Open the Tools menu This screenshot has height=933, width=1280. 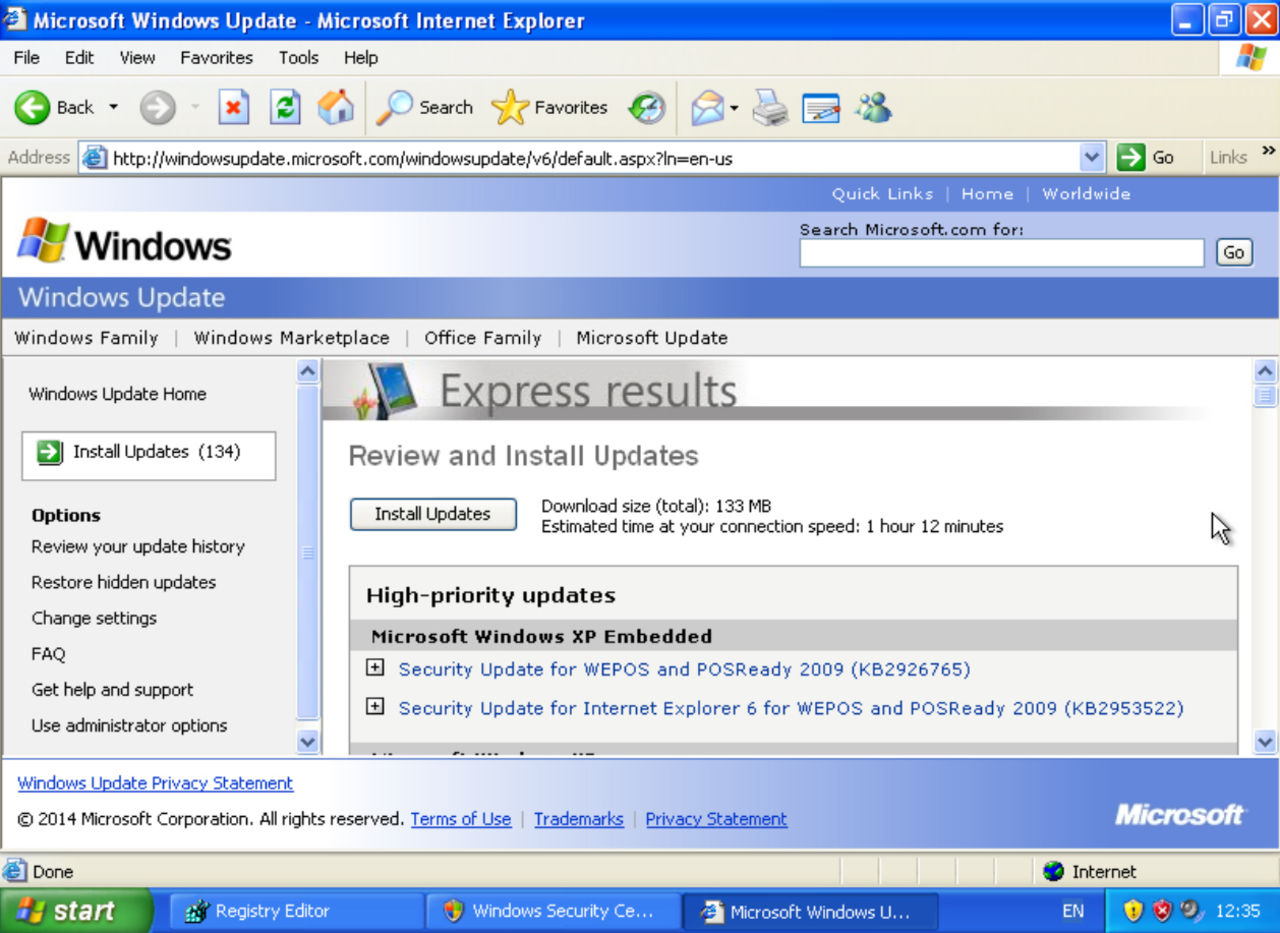(297, 57)
